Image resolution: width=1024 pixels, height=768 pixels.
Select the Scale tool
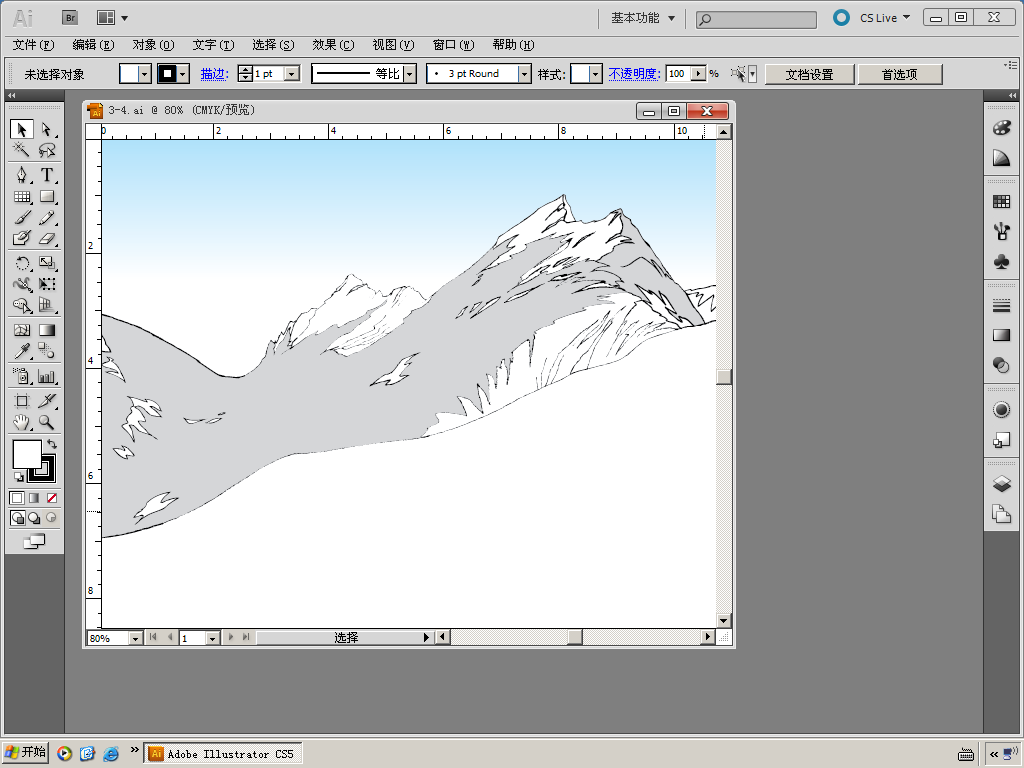coord(46,263)
